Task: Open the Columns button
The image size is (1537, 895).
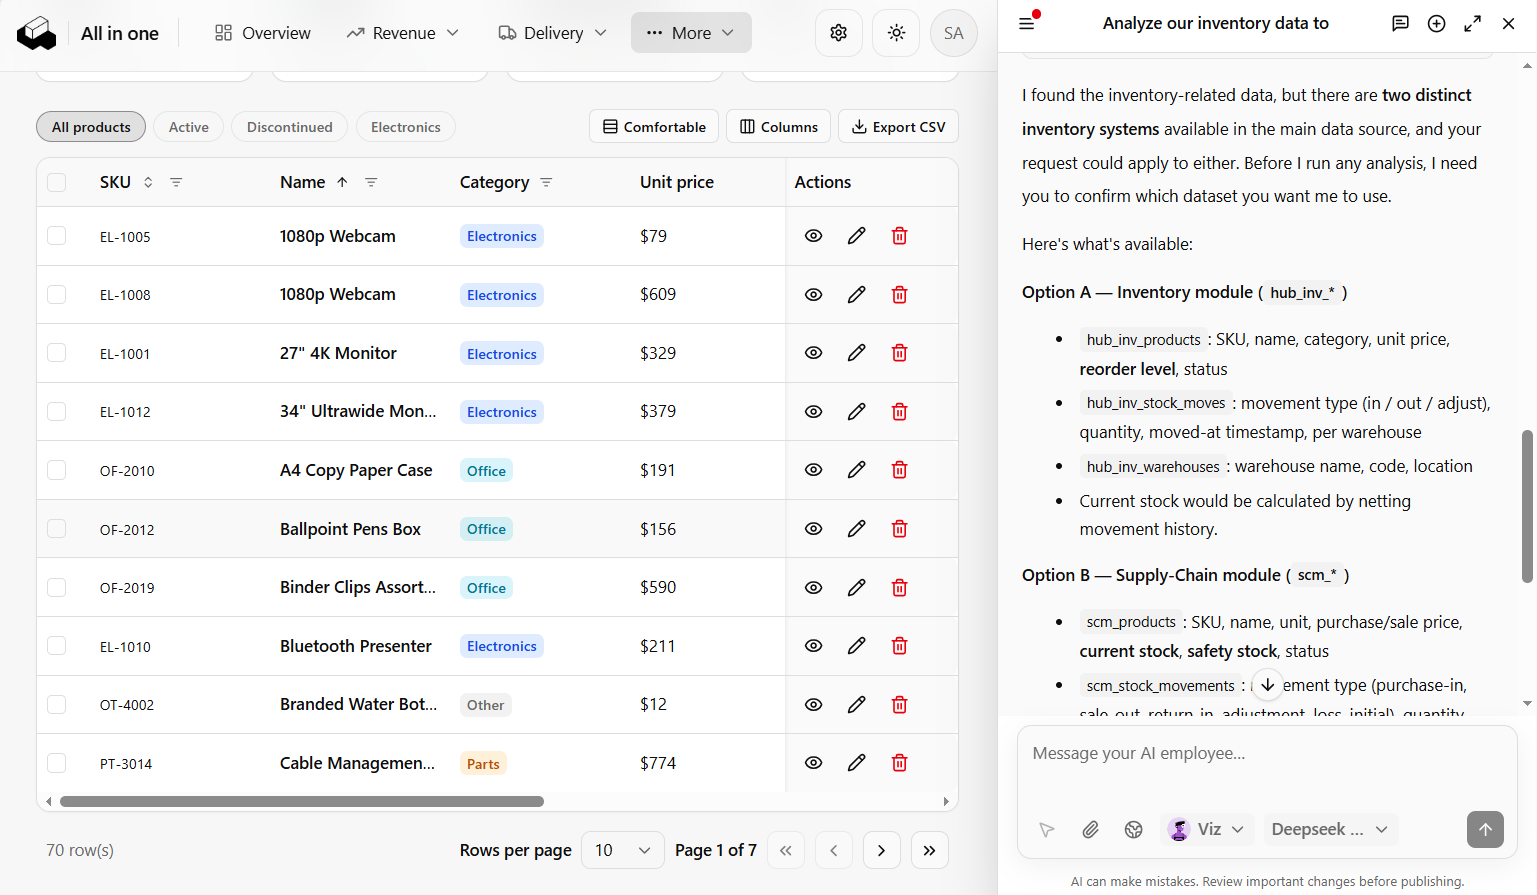Action: point(778,127)
